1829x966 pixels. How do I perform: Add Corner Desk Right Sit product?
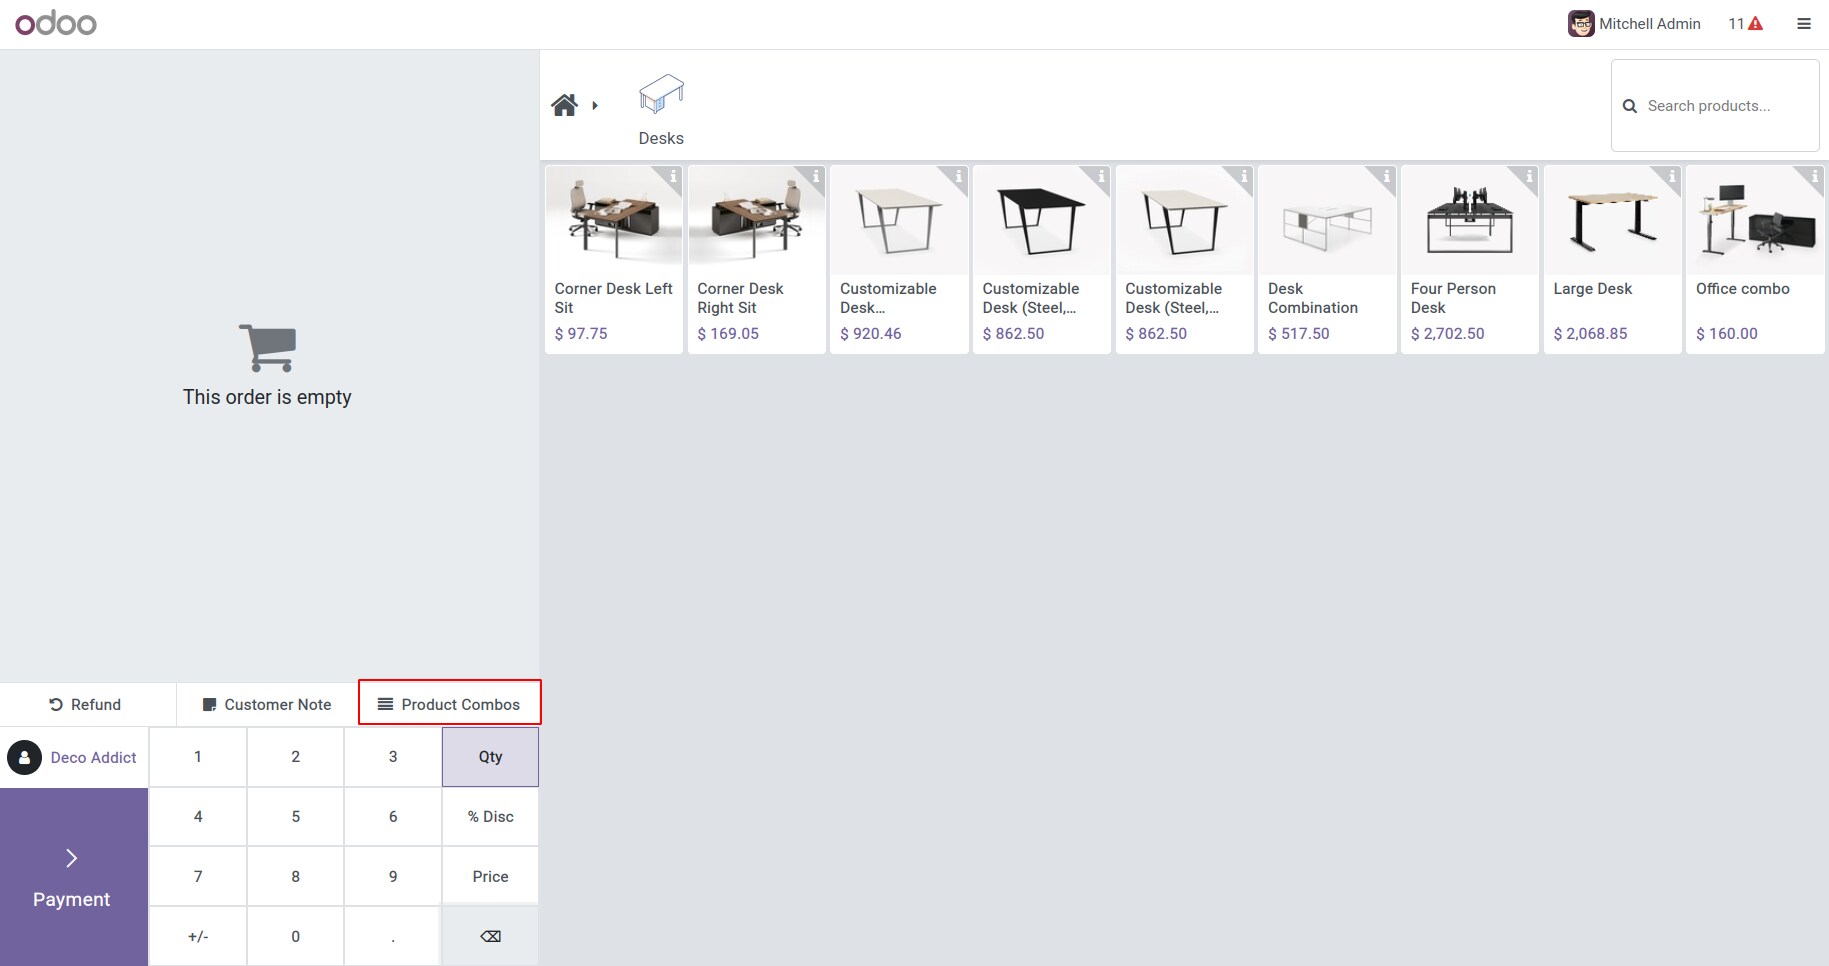[x=757, y=260]
